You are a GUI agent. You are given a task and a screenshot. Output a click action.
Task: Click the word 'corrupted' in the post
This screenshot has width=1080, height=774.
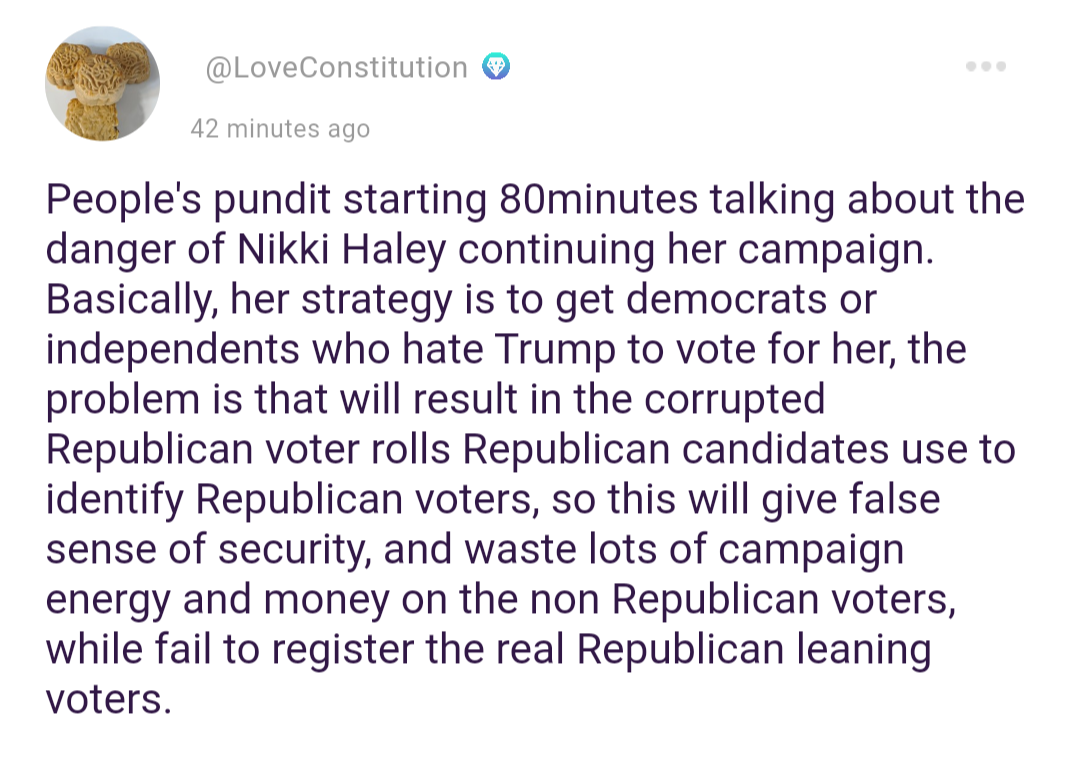pos(734,400)
